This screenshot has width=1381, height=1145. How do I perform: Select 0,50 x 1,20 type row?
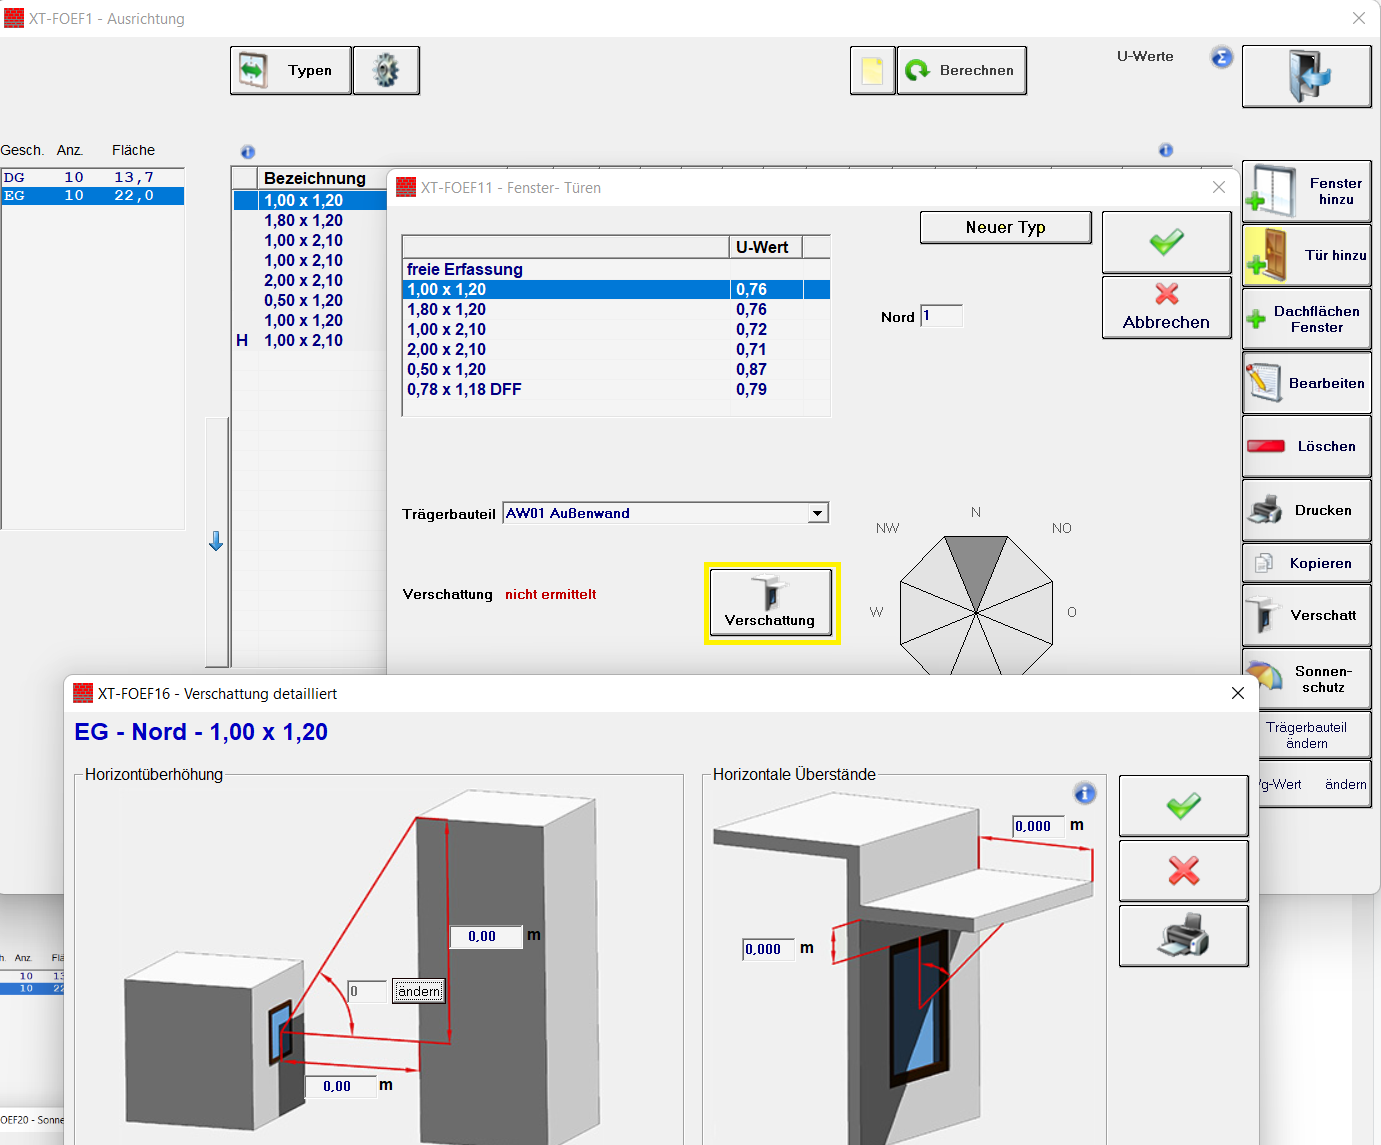(616, 370)
